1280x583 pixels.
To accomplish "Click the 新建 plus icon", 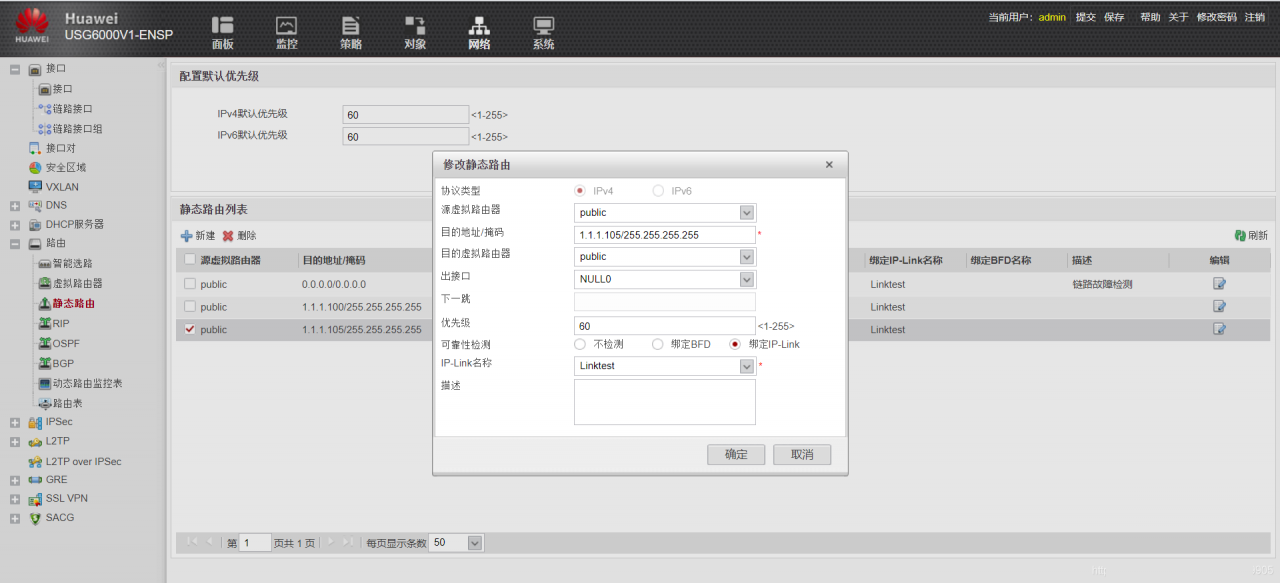I will pyautogui.click(x=186, y=236).
